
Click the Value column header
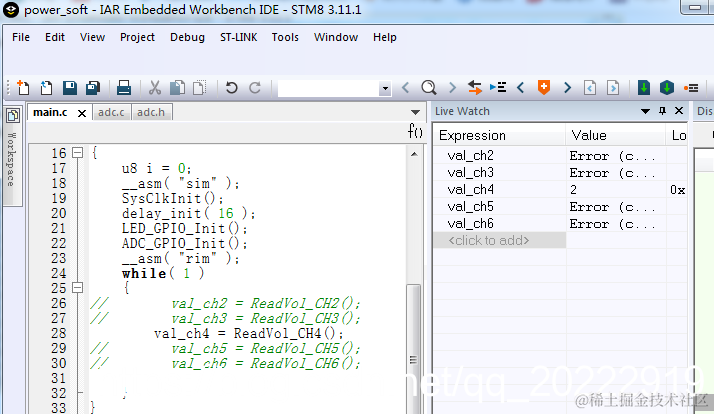tap(616, 135)
